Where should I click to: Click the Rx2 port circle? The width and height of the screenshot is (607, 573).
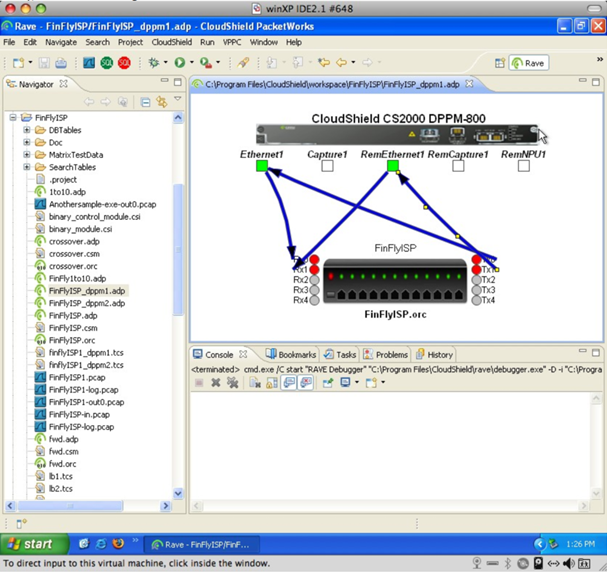click(x=314, y=280)
